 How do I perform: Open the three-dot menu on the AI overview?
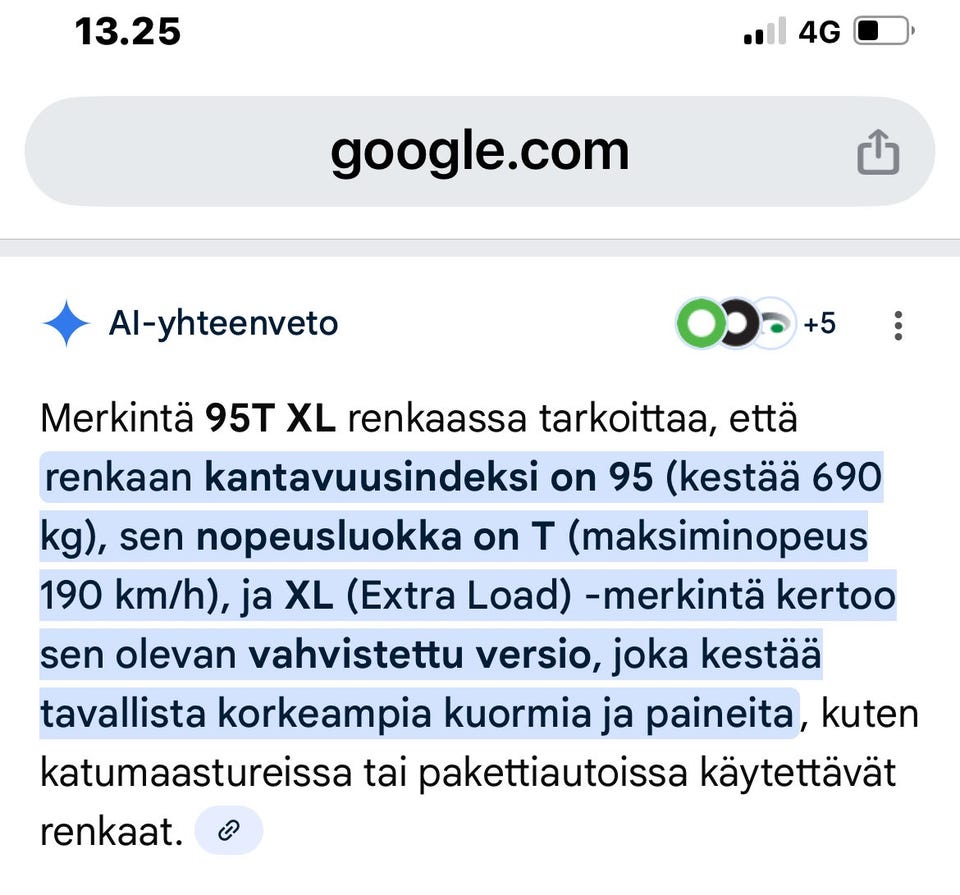(898, 324)
